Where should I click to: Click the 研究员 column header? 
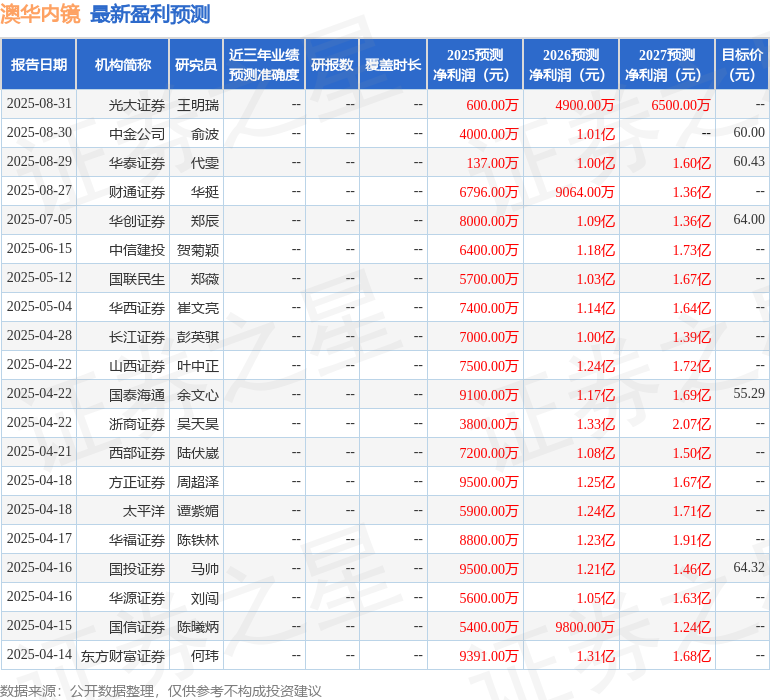tap(196, 64)
